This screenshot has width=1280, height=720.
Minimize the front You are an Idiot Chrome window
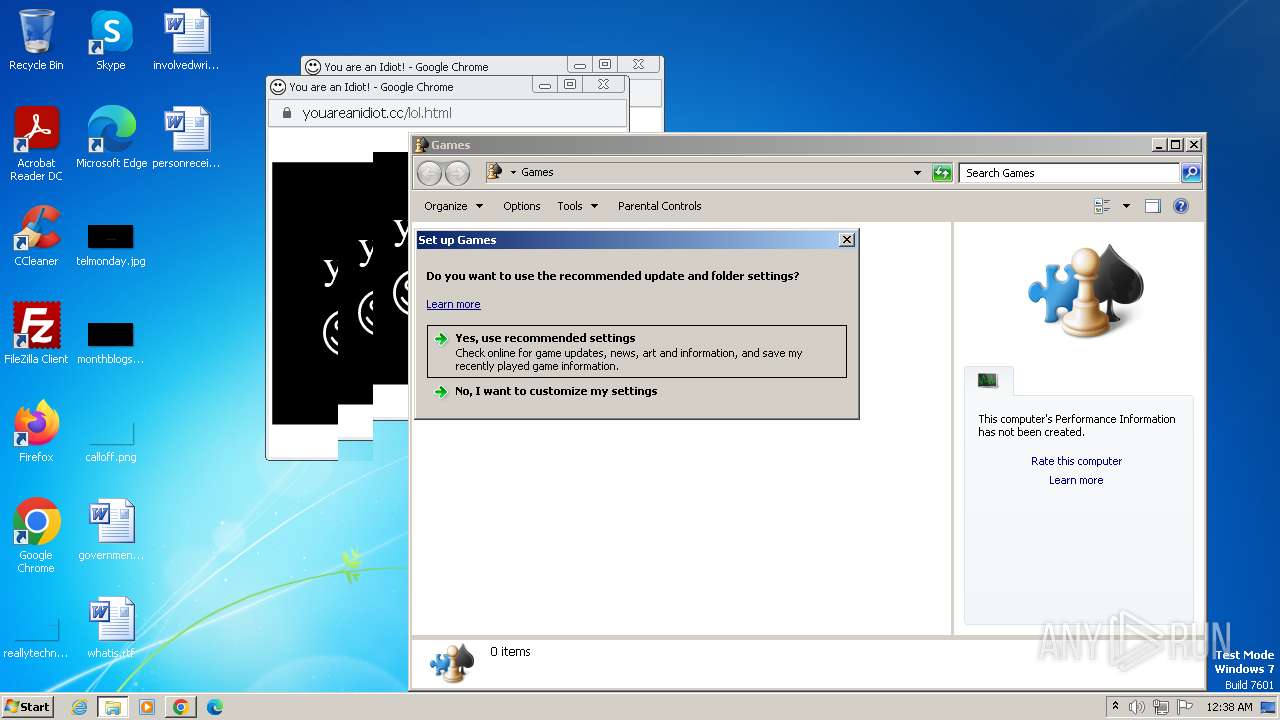(545, 86)
